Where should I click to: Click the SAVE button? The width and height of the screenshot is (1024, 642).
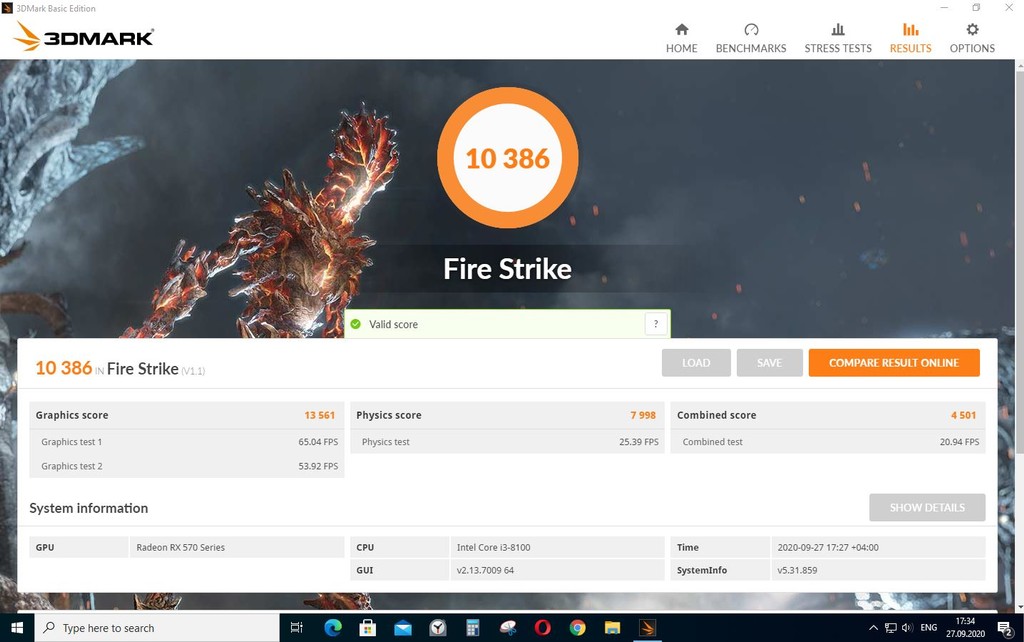click(x=769, y=362)
